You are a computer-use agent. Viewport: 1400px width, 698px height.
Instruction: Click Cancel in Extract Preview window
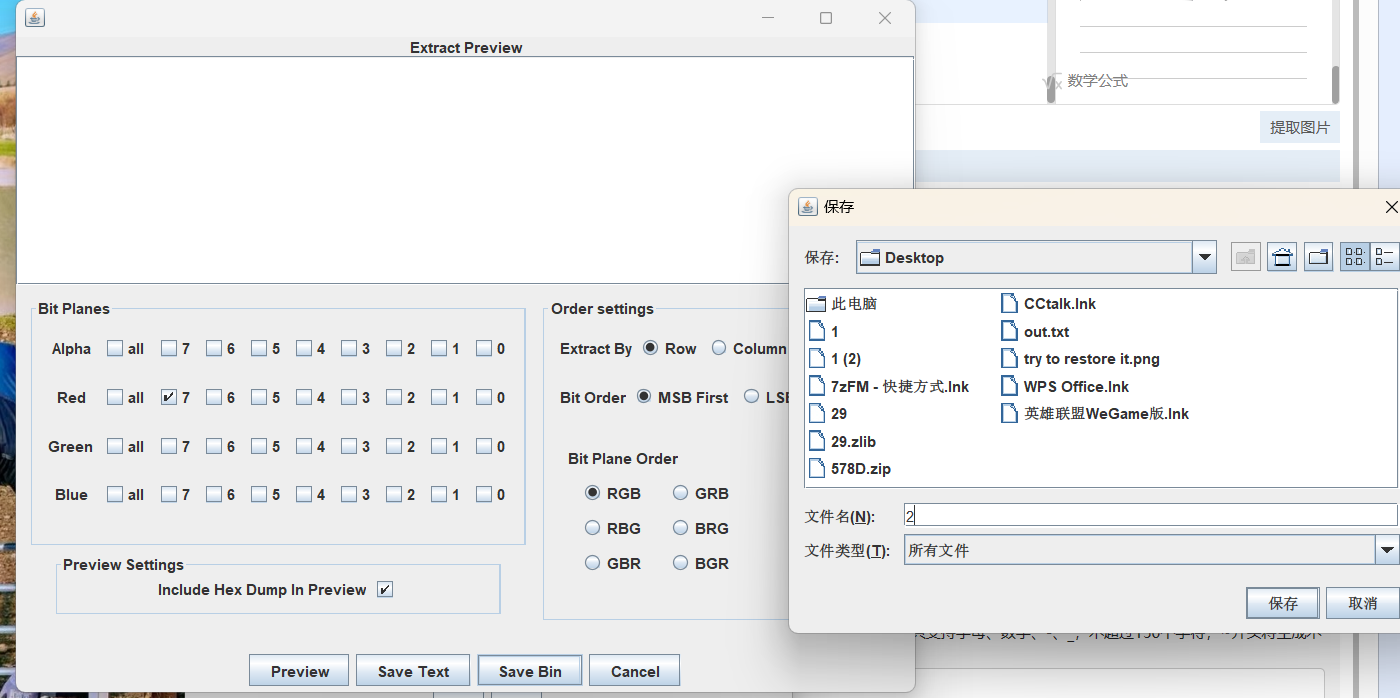[635, 671]
